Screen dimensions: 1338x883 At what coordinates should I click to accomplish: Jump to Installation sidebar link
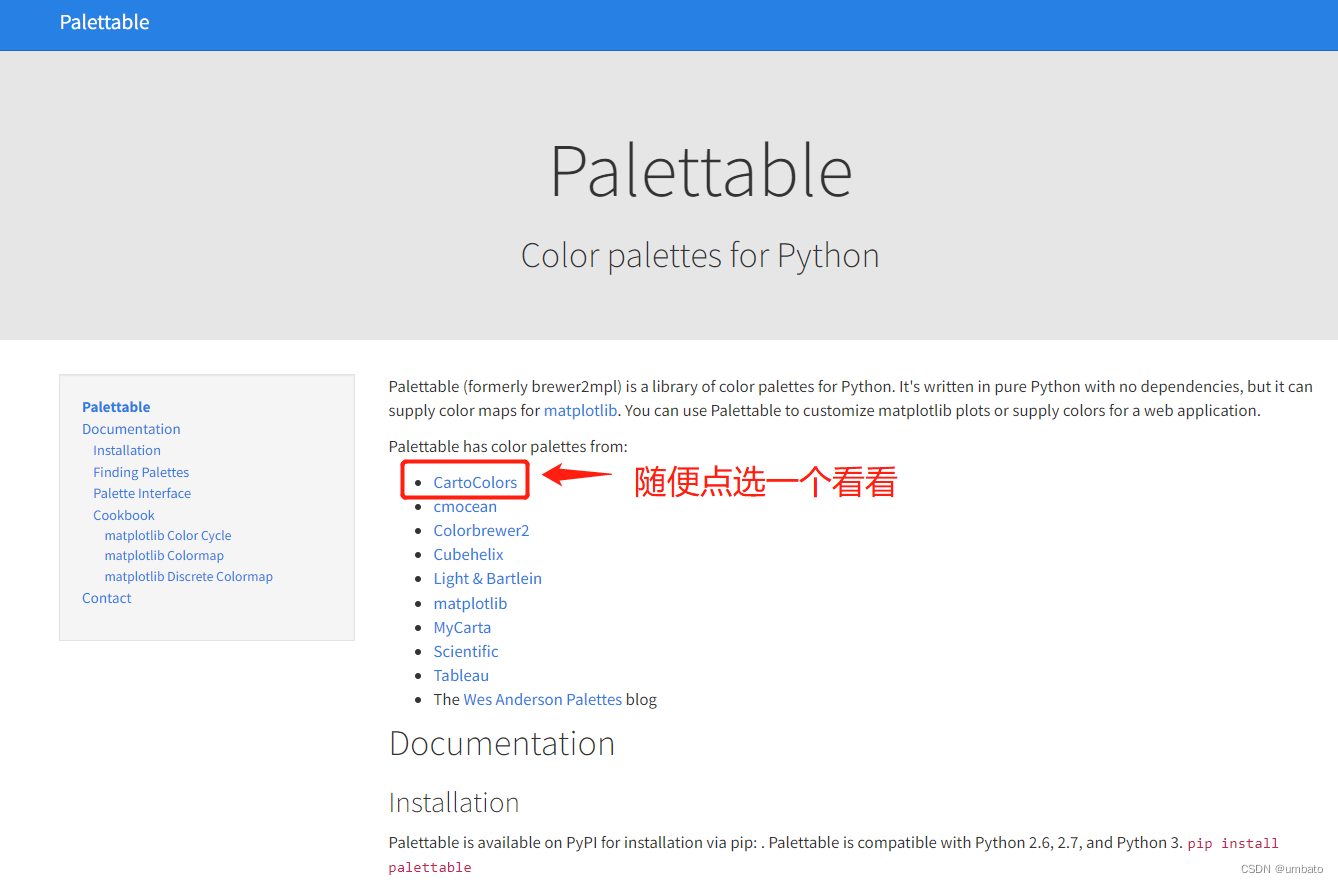coord(127,450)
